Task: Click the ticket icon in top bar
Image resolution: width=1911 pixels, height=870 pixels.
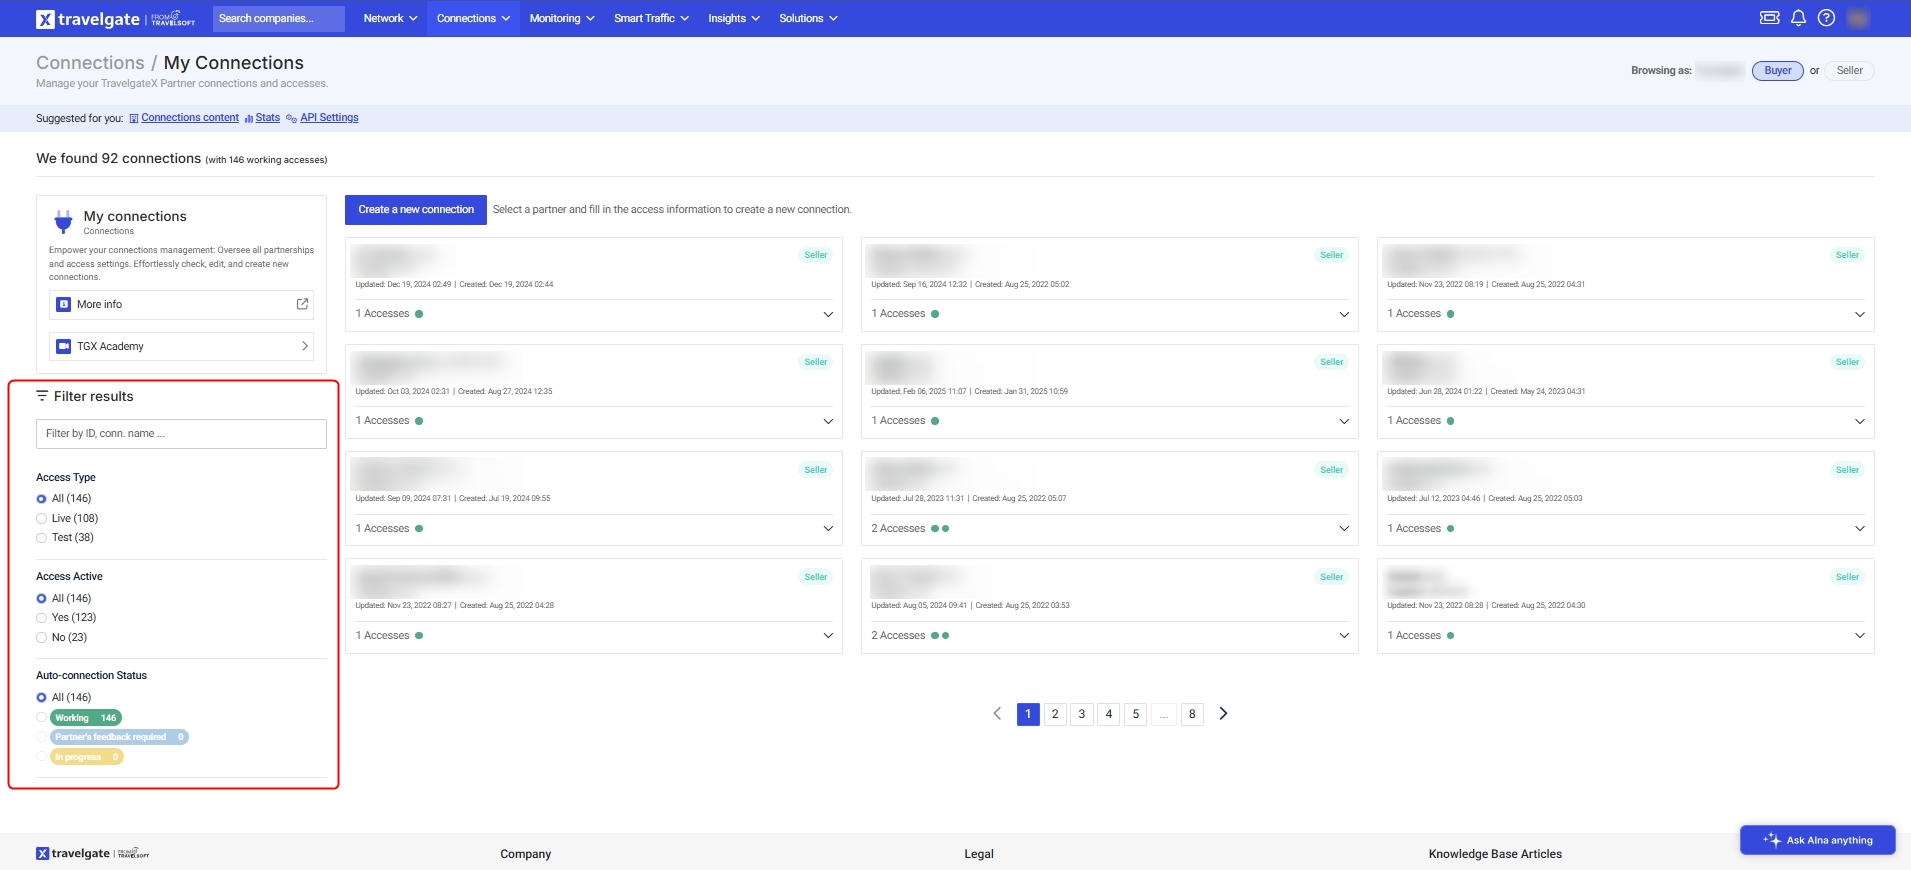Action: [x=1769, y=18]
